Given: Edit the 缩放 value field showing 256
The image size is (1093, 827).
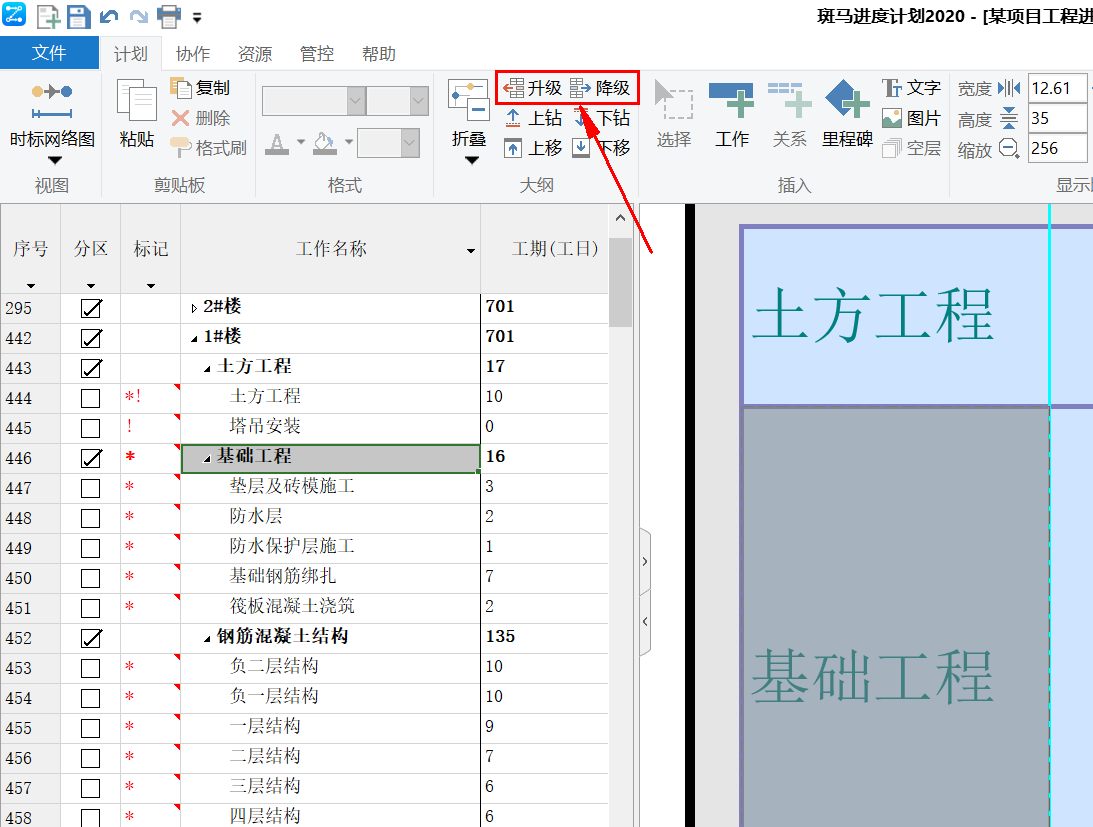Looking at the screenshot, I should pos(1057,148).
